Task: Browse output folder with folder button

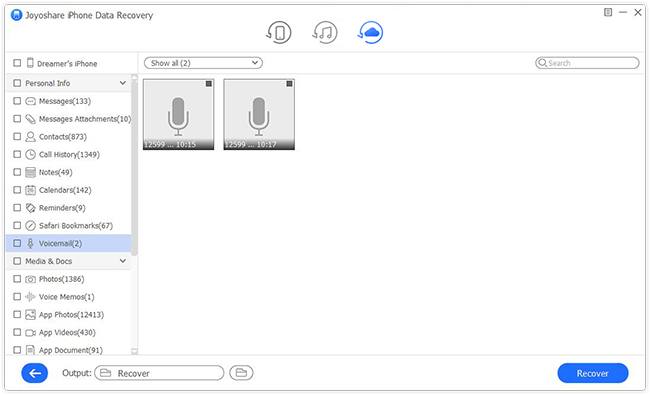Action: 241,373
